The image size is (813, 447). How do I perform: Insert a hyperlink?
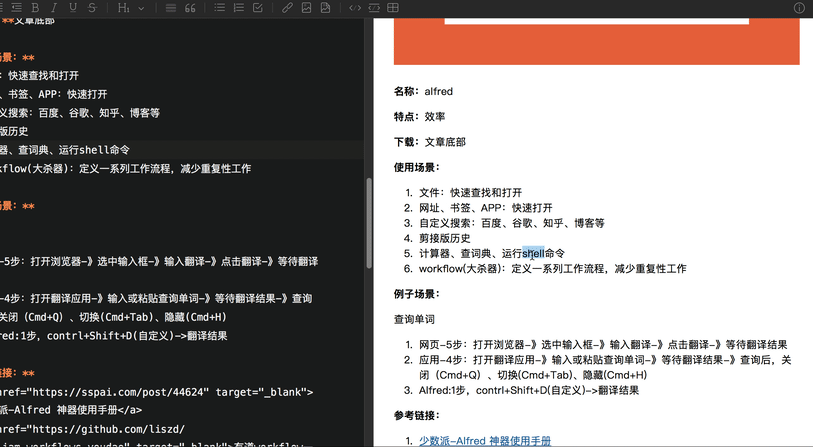coord(287,7)
